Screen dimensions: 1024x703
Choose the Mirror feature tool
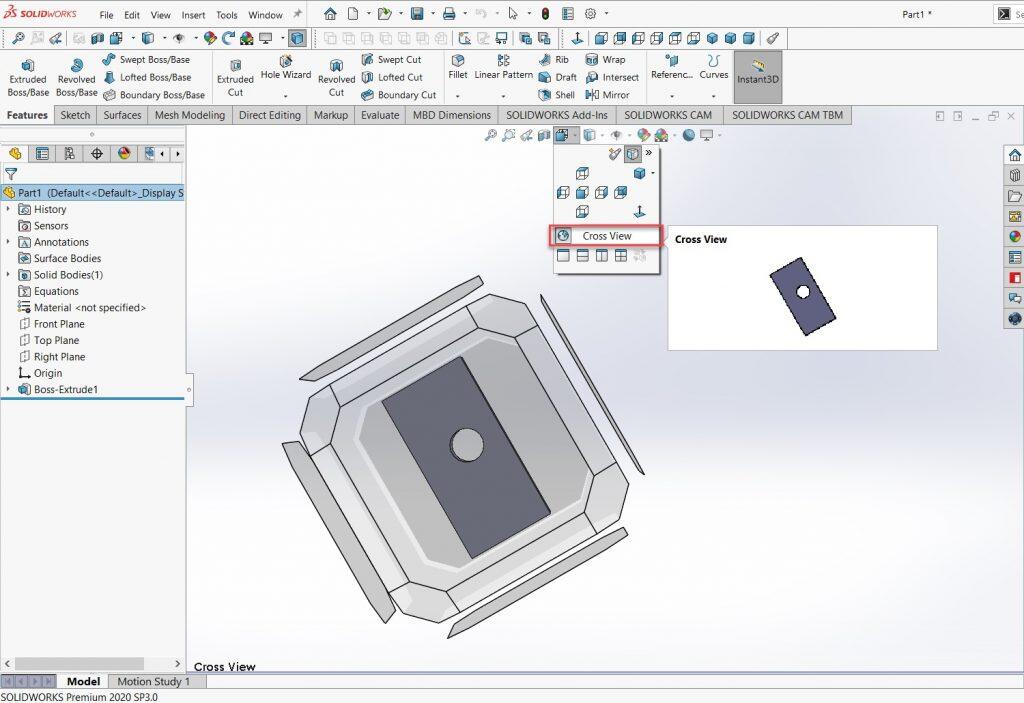(607, 95)
